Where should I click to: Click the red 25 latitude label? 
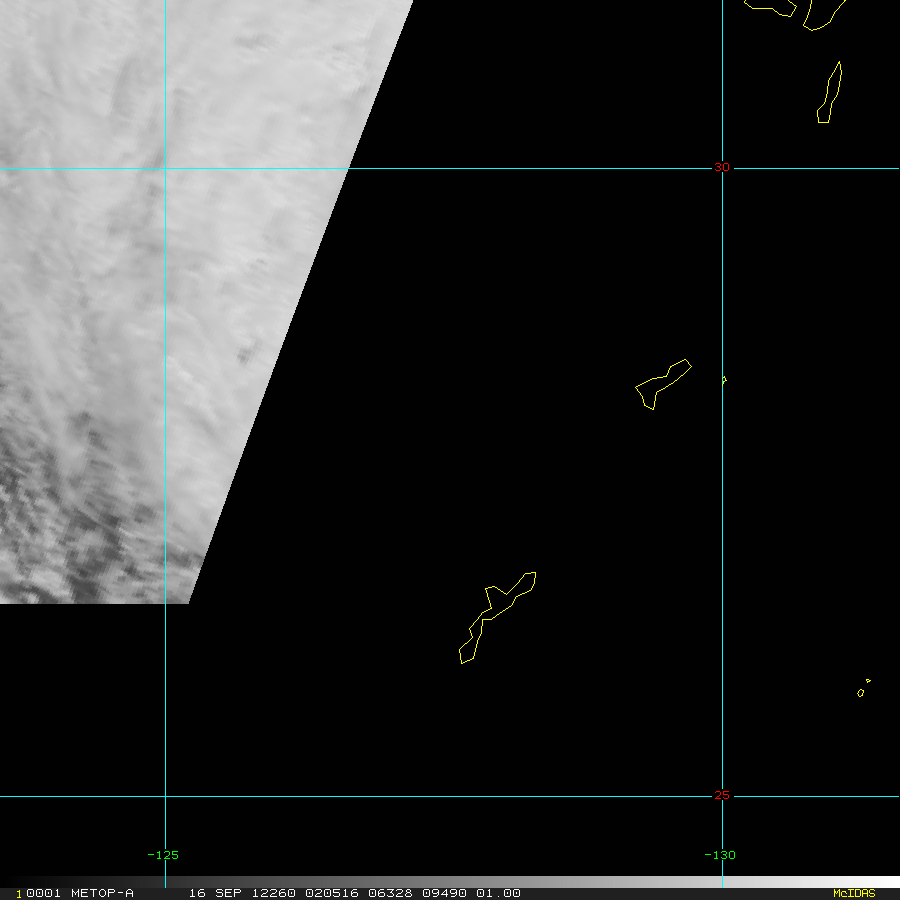point(721,796)
